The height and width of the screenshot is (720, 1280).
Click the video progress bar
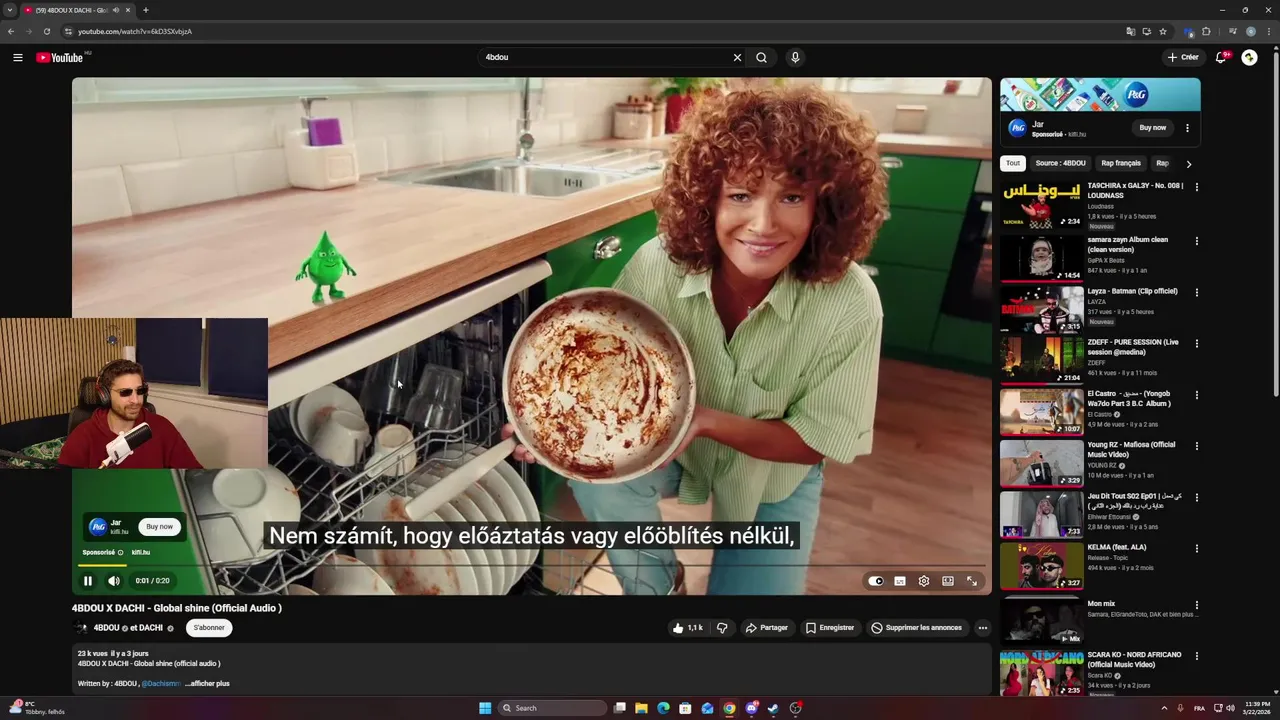(532, 566)
